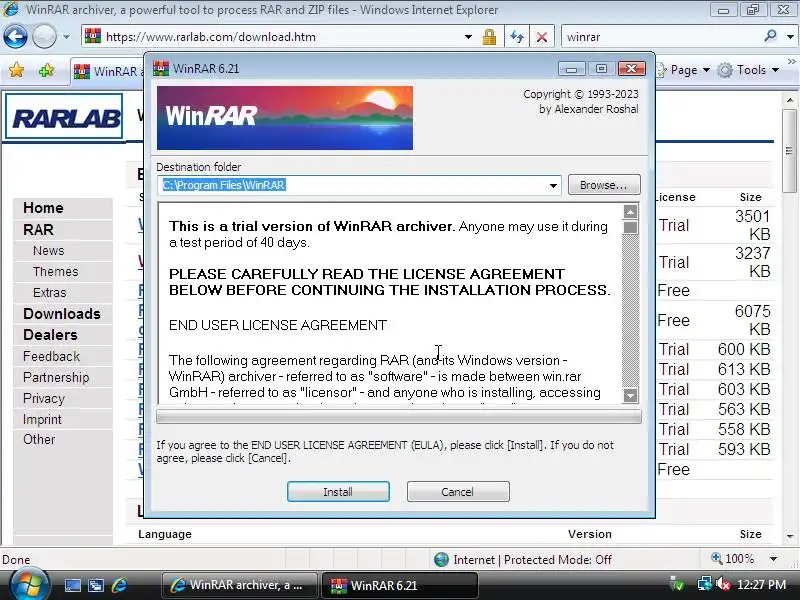The height and width of the screenshot is (600, 800).
Task: Click the Install button
Action: point(338,491)
